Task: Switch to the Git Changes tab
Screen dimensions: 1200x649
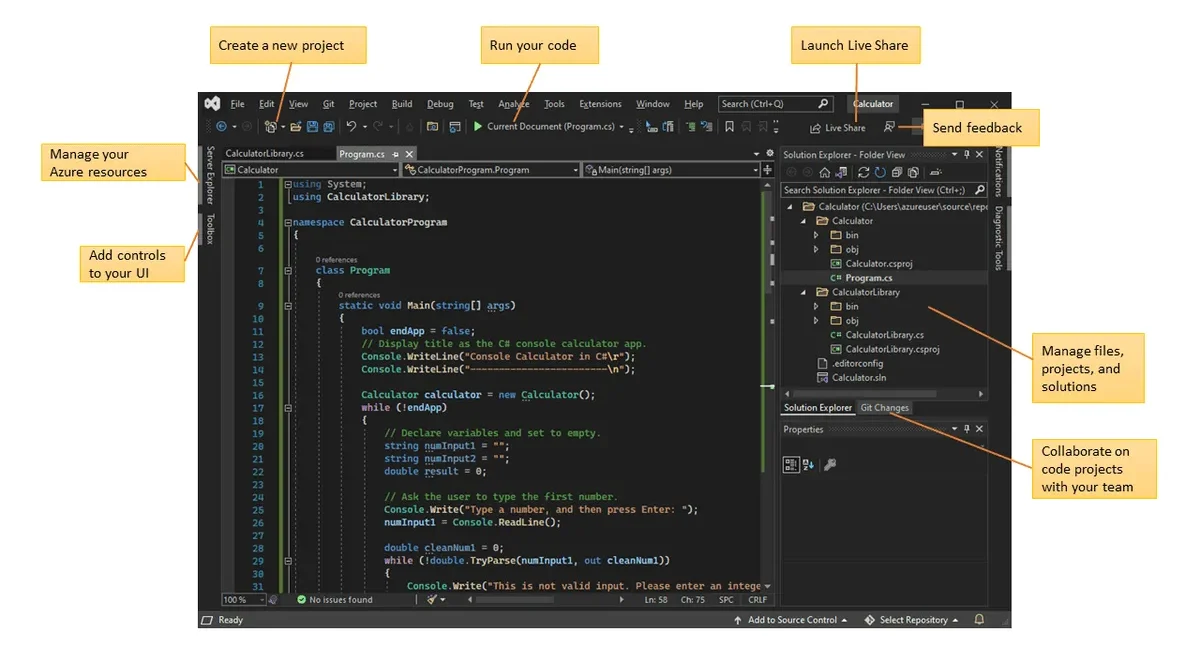Action: 885,408
